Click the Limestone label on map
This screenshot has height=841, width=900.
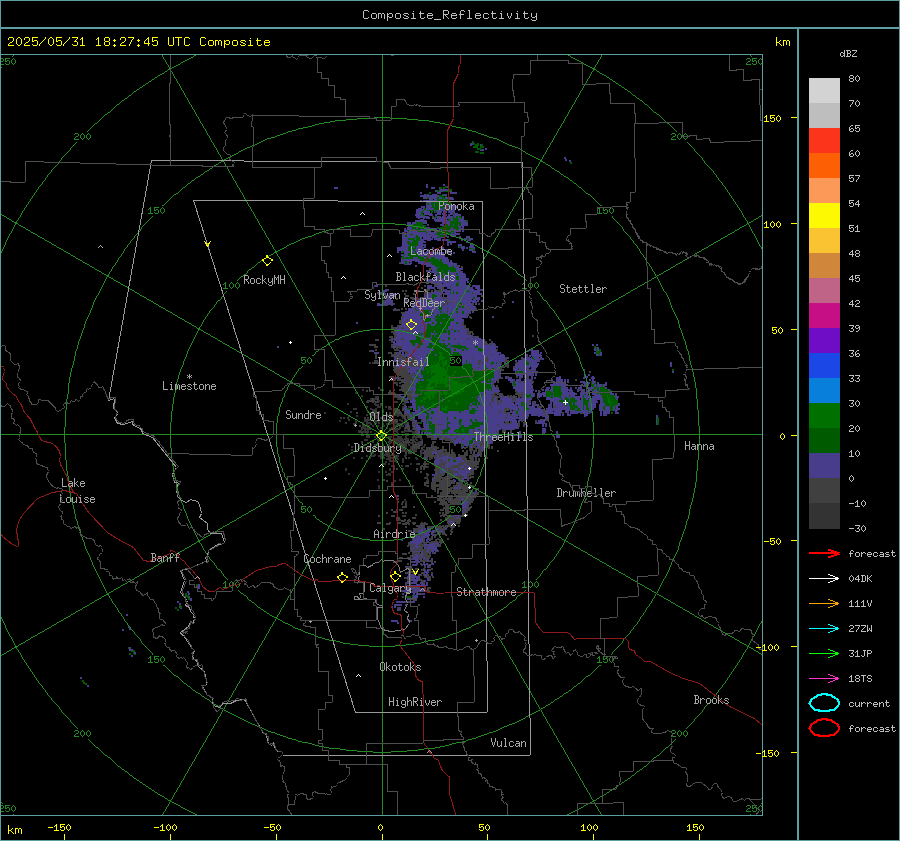(x=189, y=386)
